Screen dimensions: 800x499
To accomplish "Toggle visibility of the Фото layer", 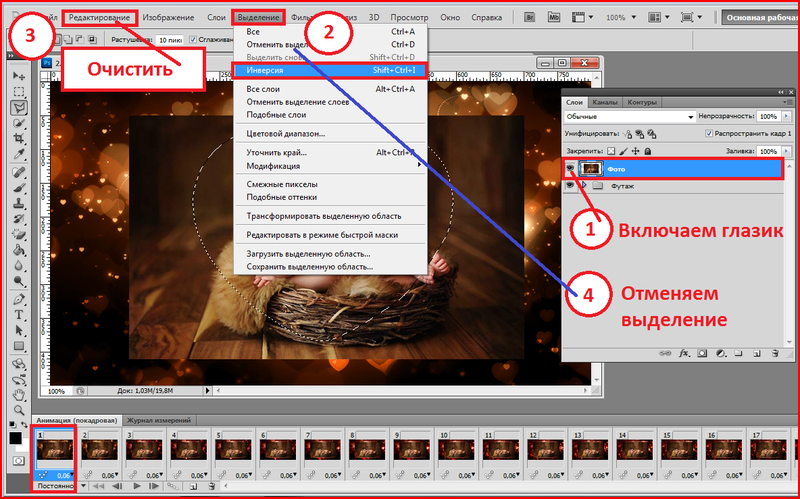I will click(570, 168).
